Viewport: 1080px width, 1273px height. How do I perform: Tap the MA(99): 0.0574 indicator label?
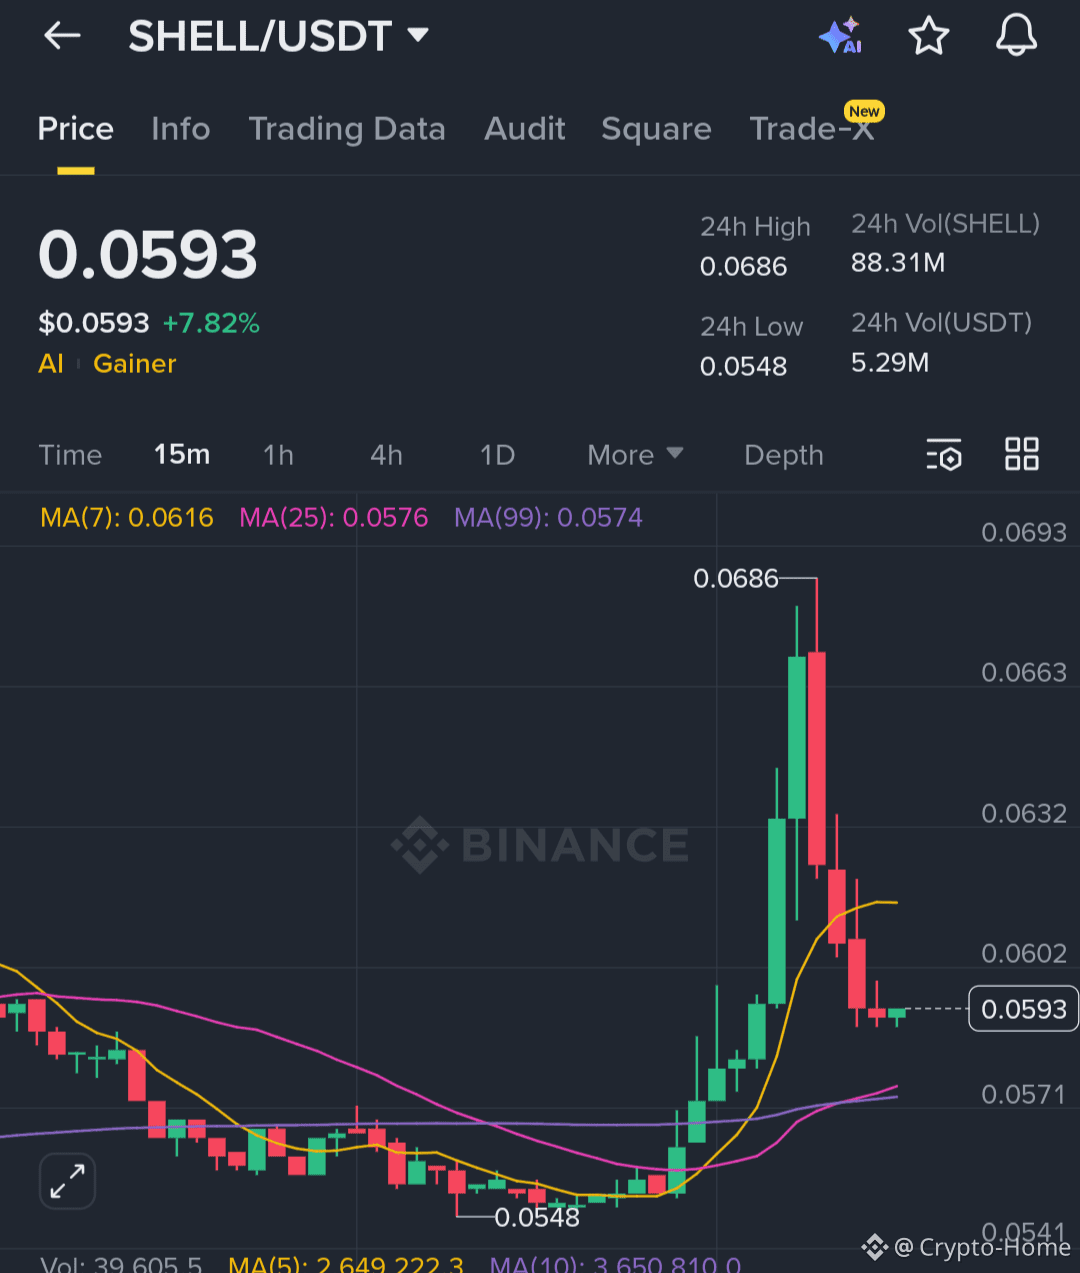pos(548,517)
